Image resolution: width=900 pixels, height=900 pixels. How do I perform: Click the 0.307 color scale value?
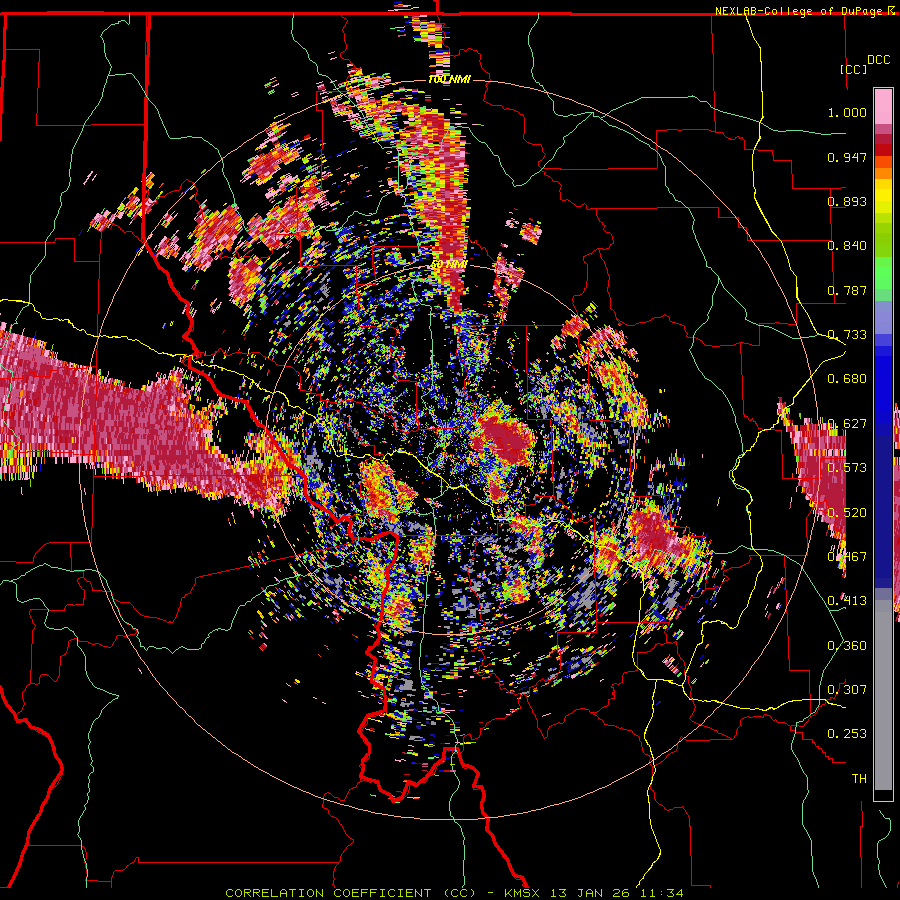(x=847, y=690)
